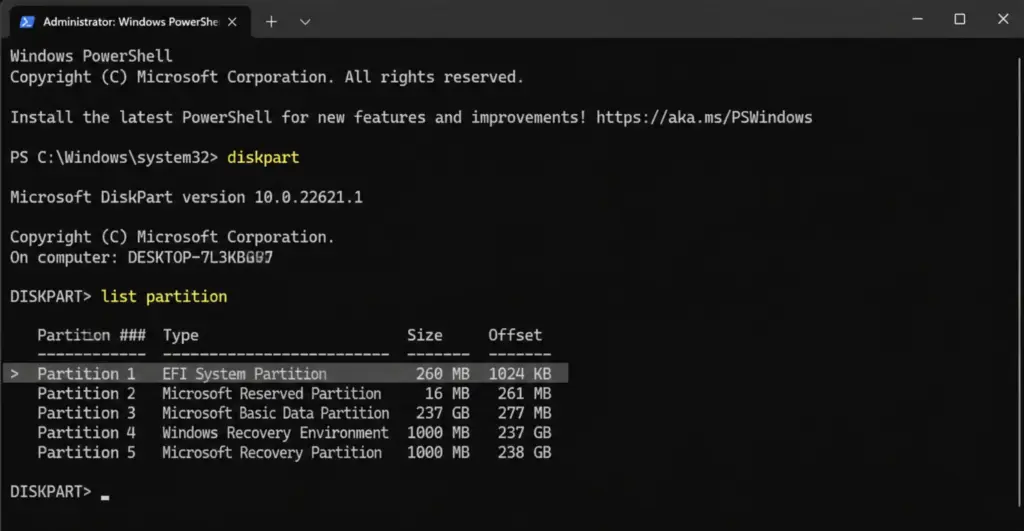The image size is (1024, 531).
Task: Click the https://aka.ms/PSWindows link
Action: [x=704, y=118]
